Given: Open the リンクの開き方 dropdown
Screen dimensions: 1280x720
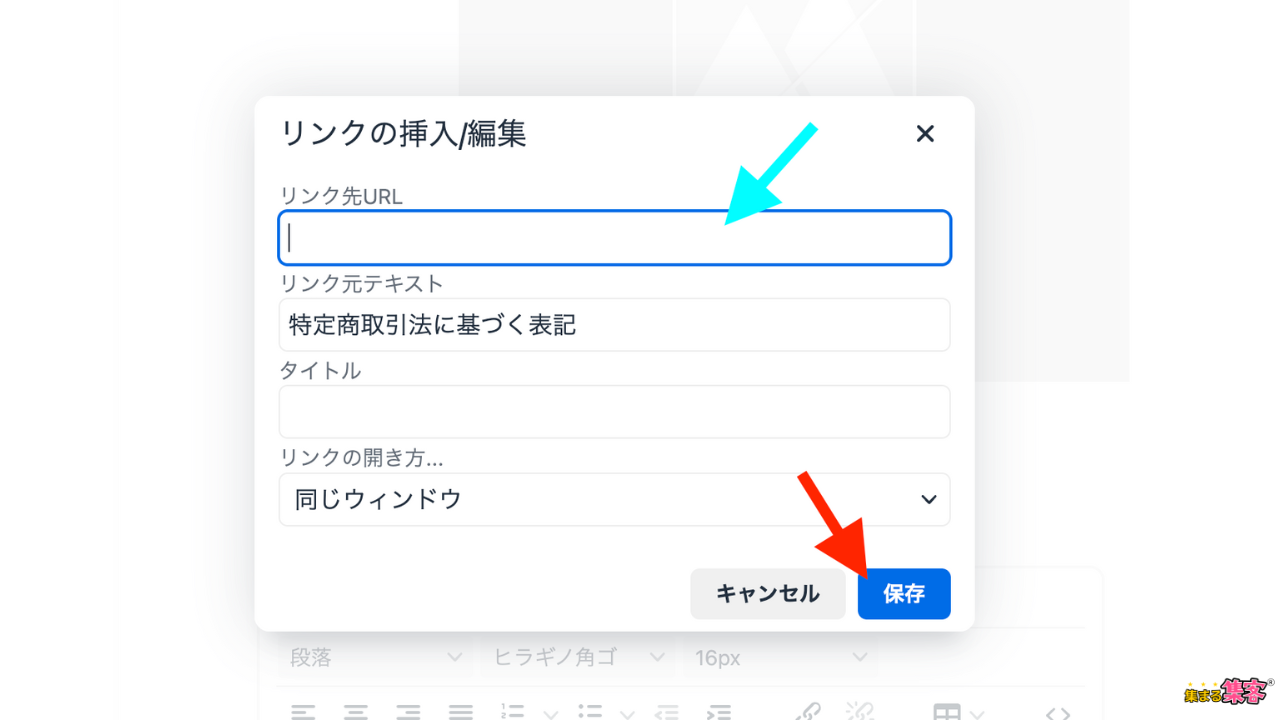Looking at the screenshot, I should pyautogui.click(x=614, y=499).
